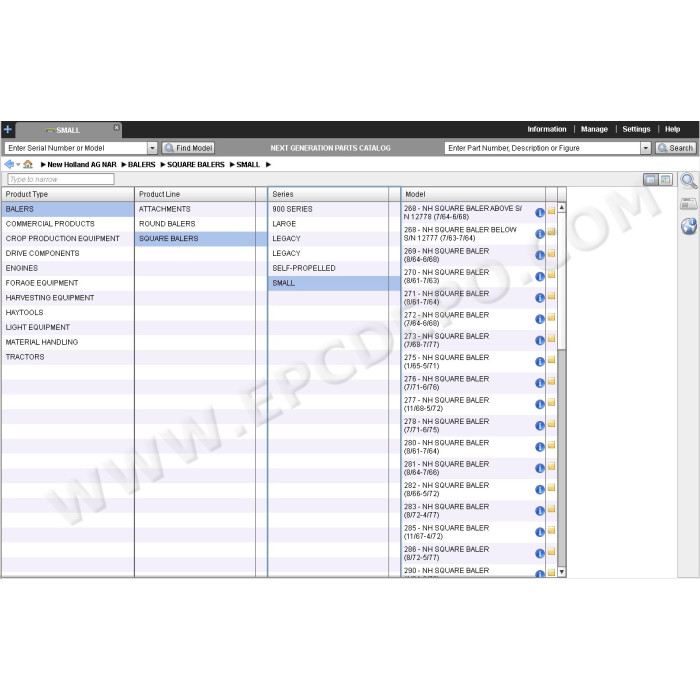Click the model list scrollbar thumb
This screenshot has height=700, width=700.
[x=562, y=281]
